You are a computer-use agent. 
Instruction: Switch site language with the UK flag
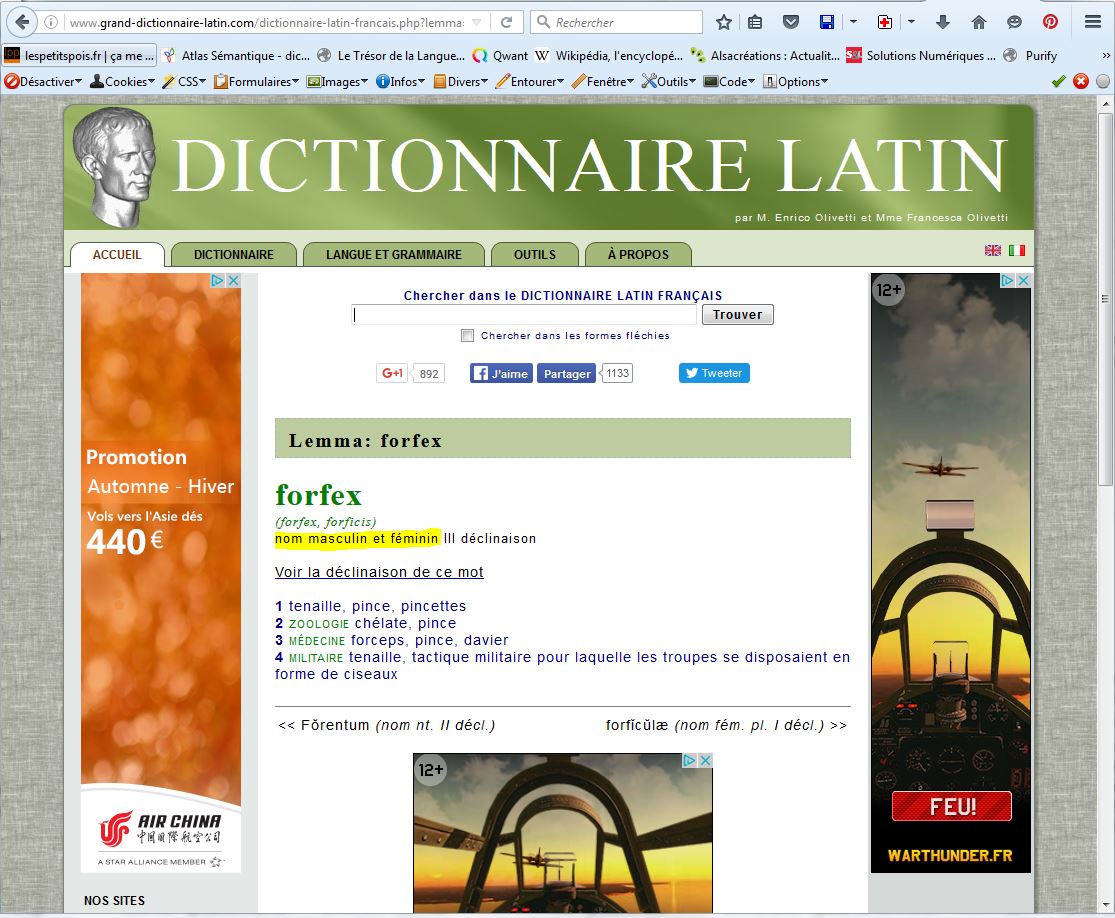[x=993, y=250]
